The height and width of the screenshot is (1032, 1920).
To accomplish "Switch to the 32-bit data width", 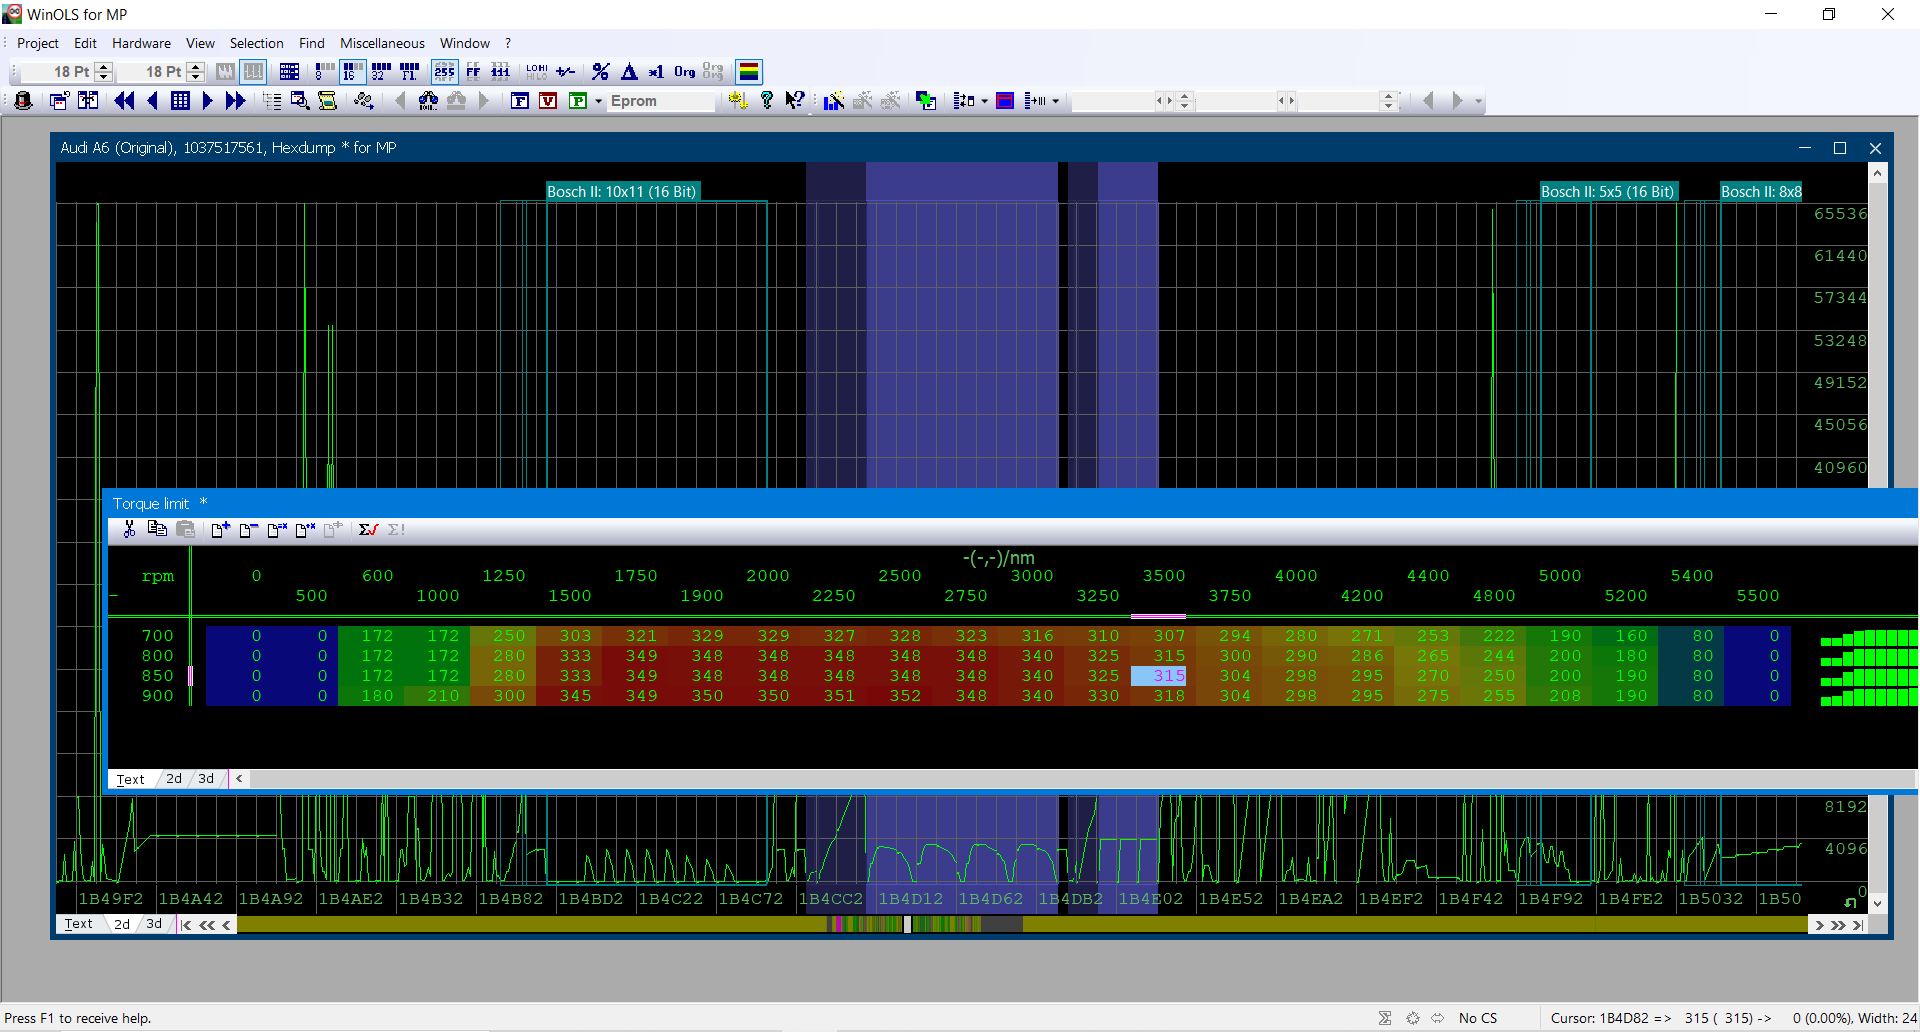I will tap(380, 71).
